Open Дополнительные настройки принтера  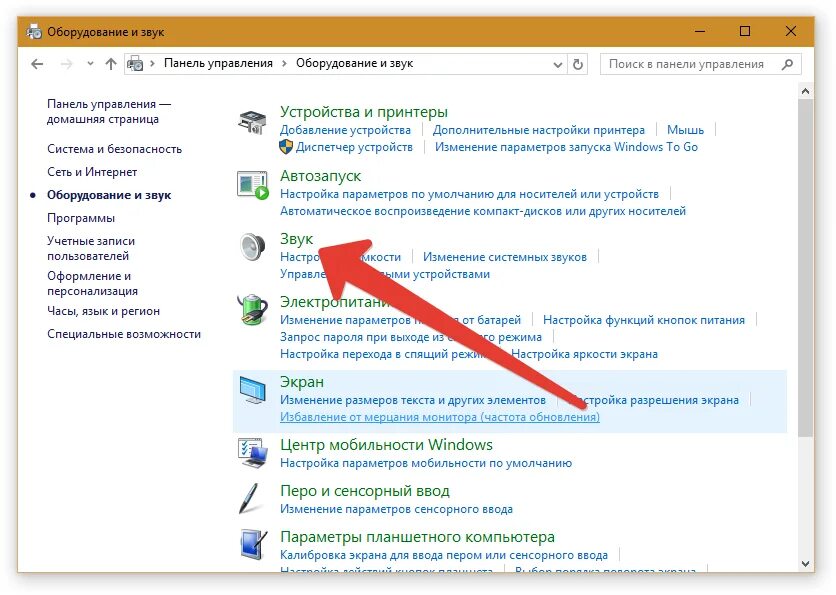538,130
